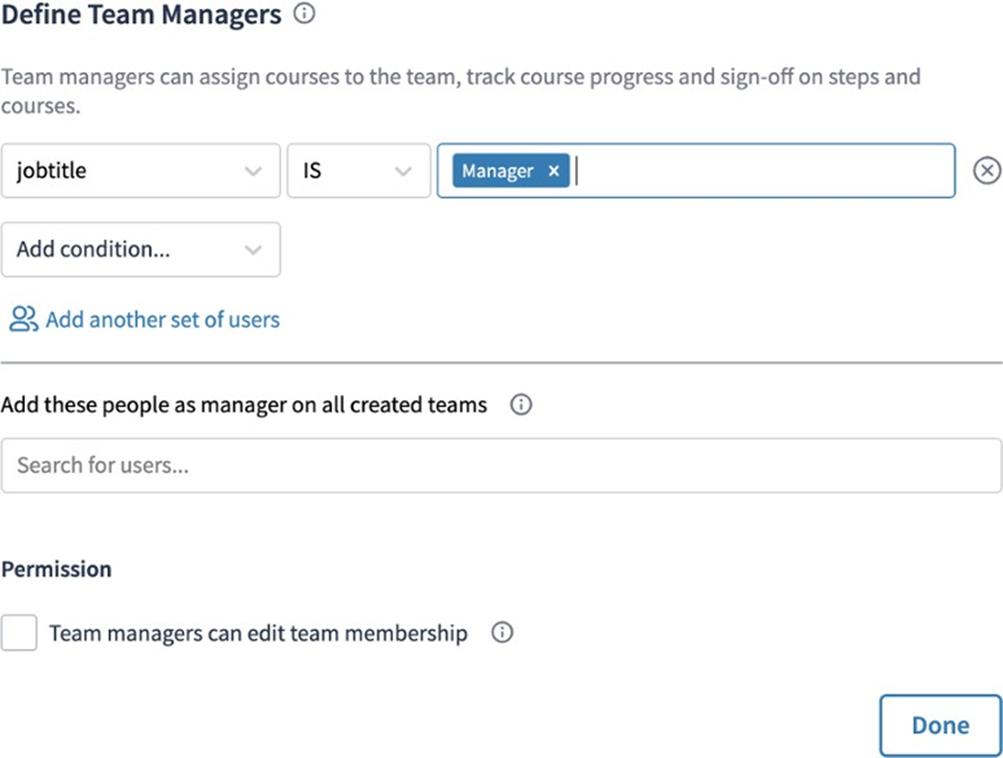This screenshot has height=758, width=1003.
Task: Click the info icon beside Define Team Managers
Action: pyautogui.click(x=304, y=15)
